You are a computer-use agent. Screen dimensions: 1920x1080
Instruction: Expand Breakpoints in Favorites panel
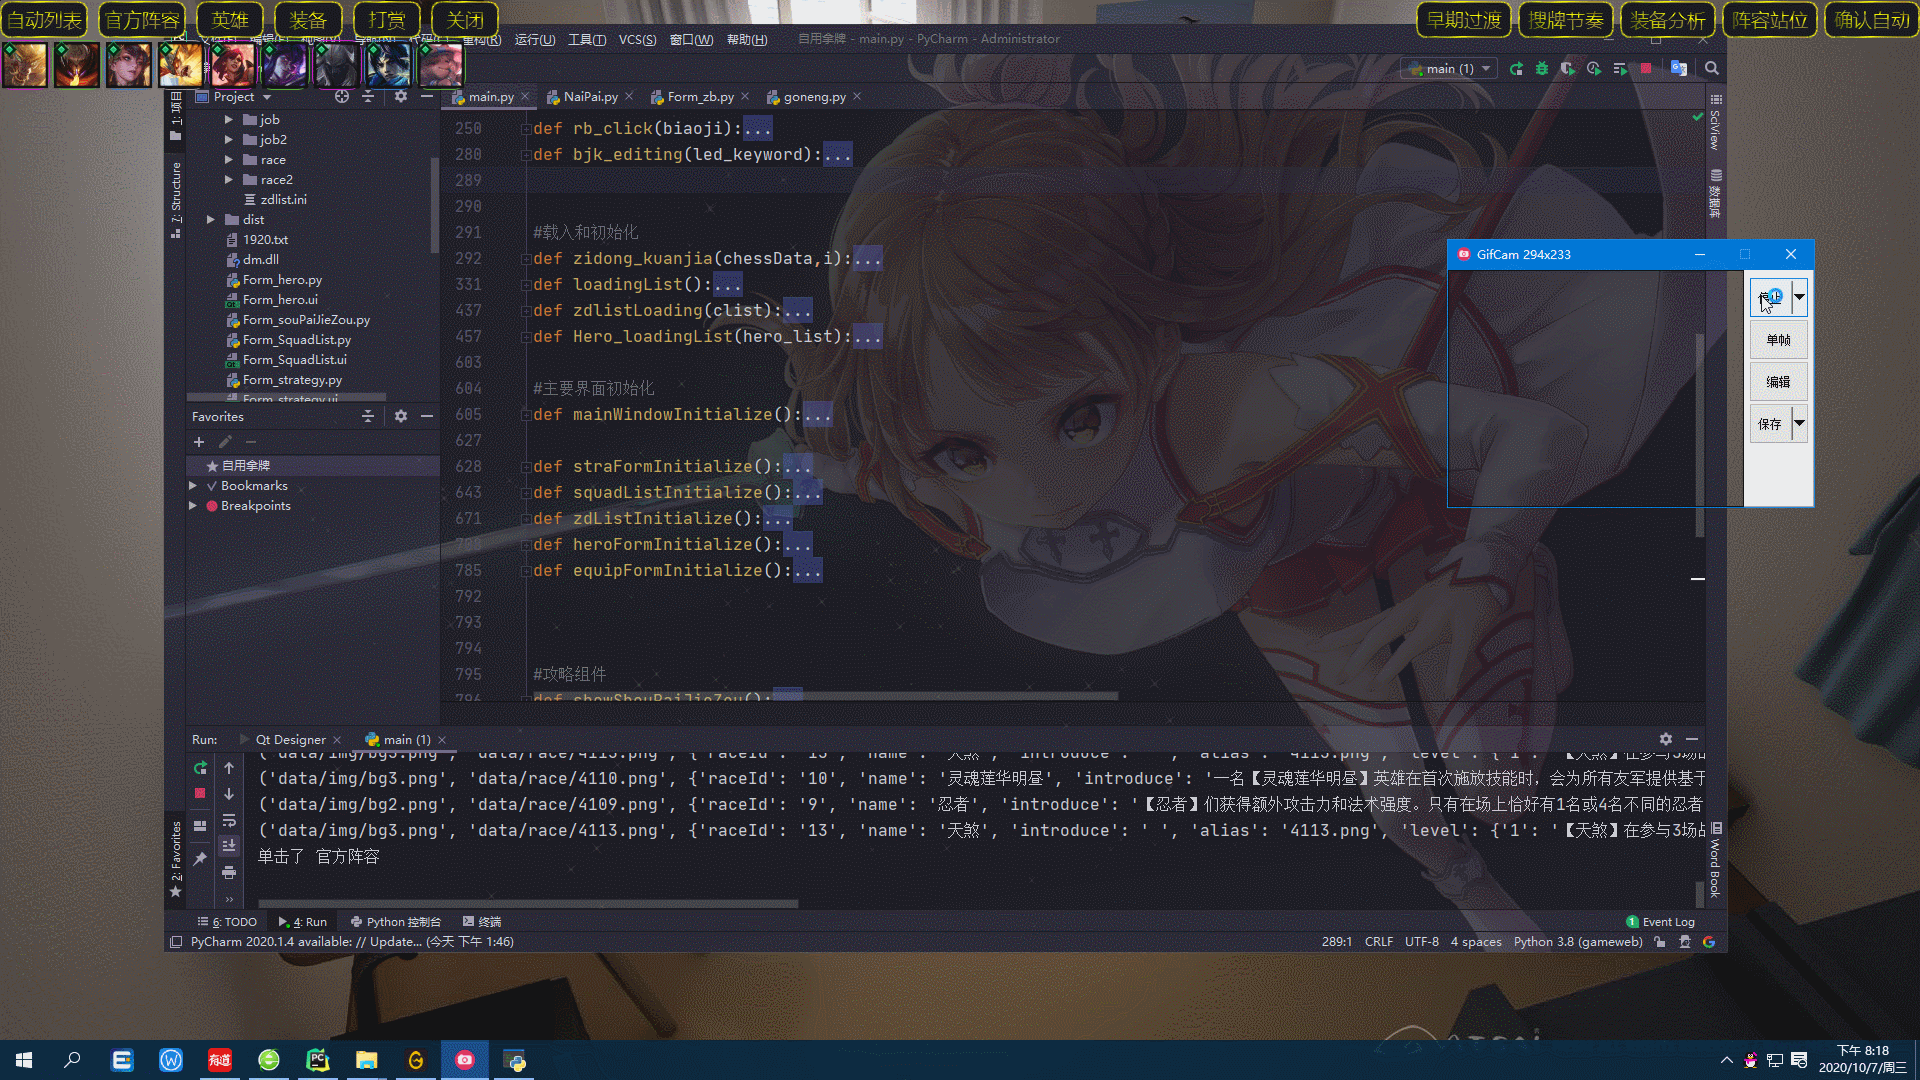[193, 506]
